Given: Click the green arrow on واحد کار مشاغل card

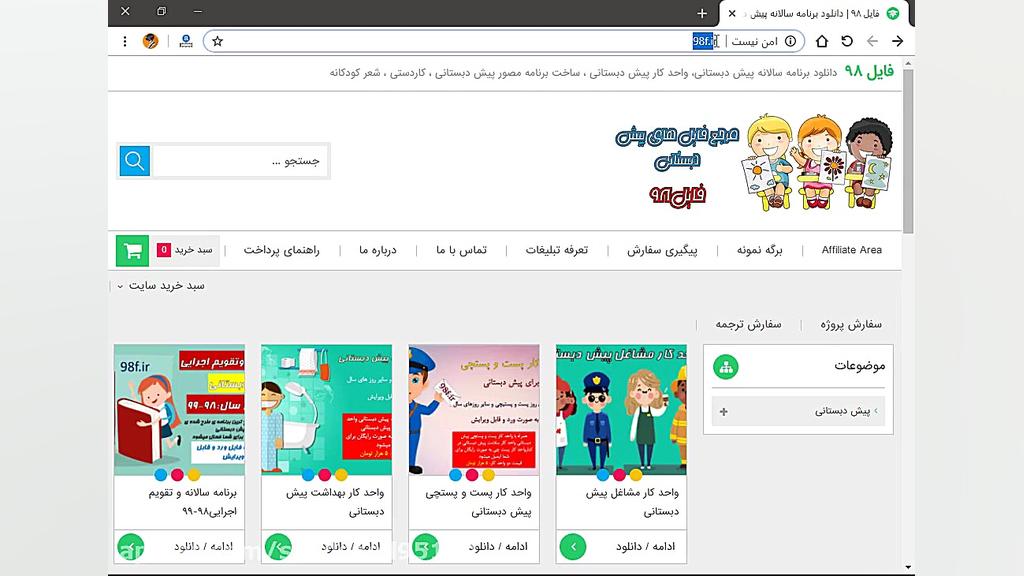Looking at the screenshot, I should (572, 547).
